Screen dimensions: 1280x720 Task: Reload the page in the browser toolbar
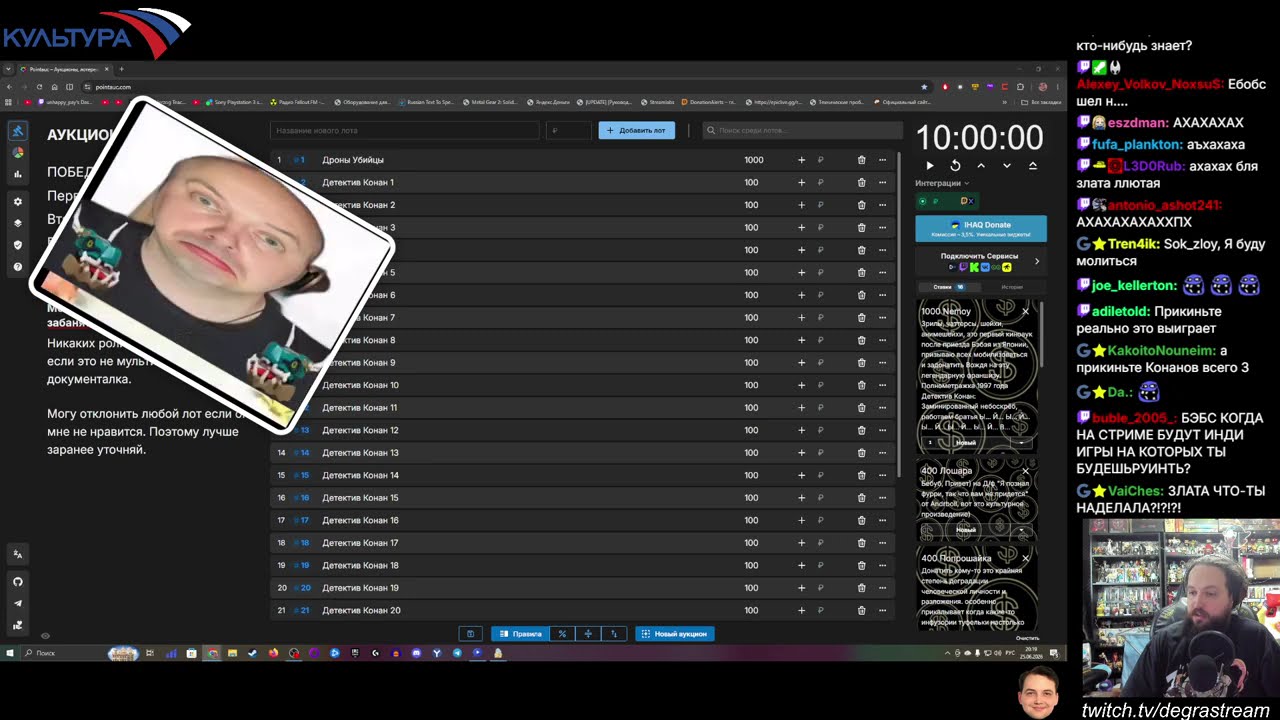click(41, 87)
